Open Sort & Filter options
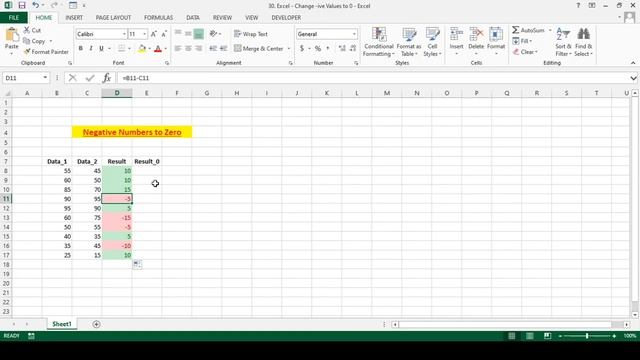This screenshot has height=360, width=640. (563, 42)
